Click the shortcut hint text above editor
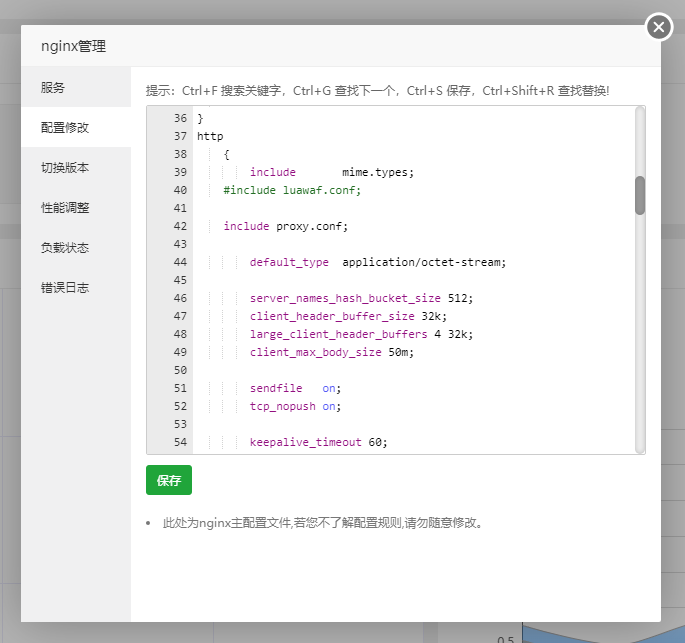685x643 pixels. pos(377,90)
